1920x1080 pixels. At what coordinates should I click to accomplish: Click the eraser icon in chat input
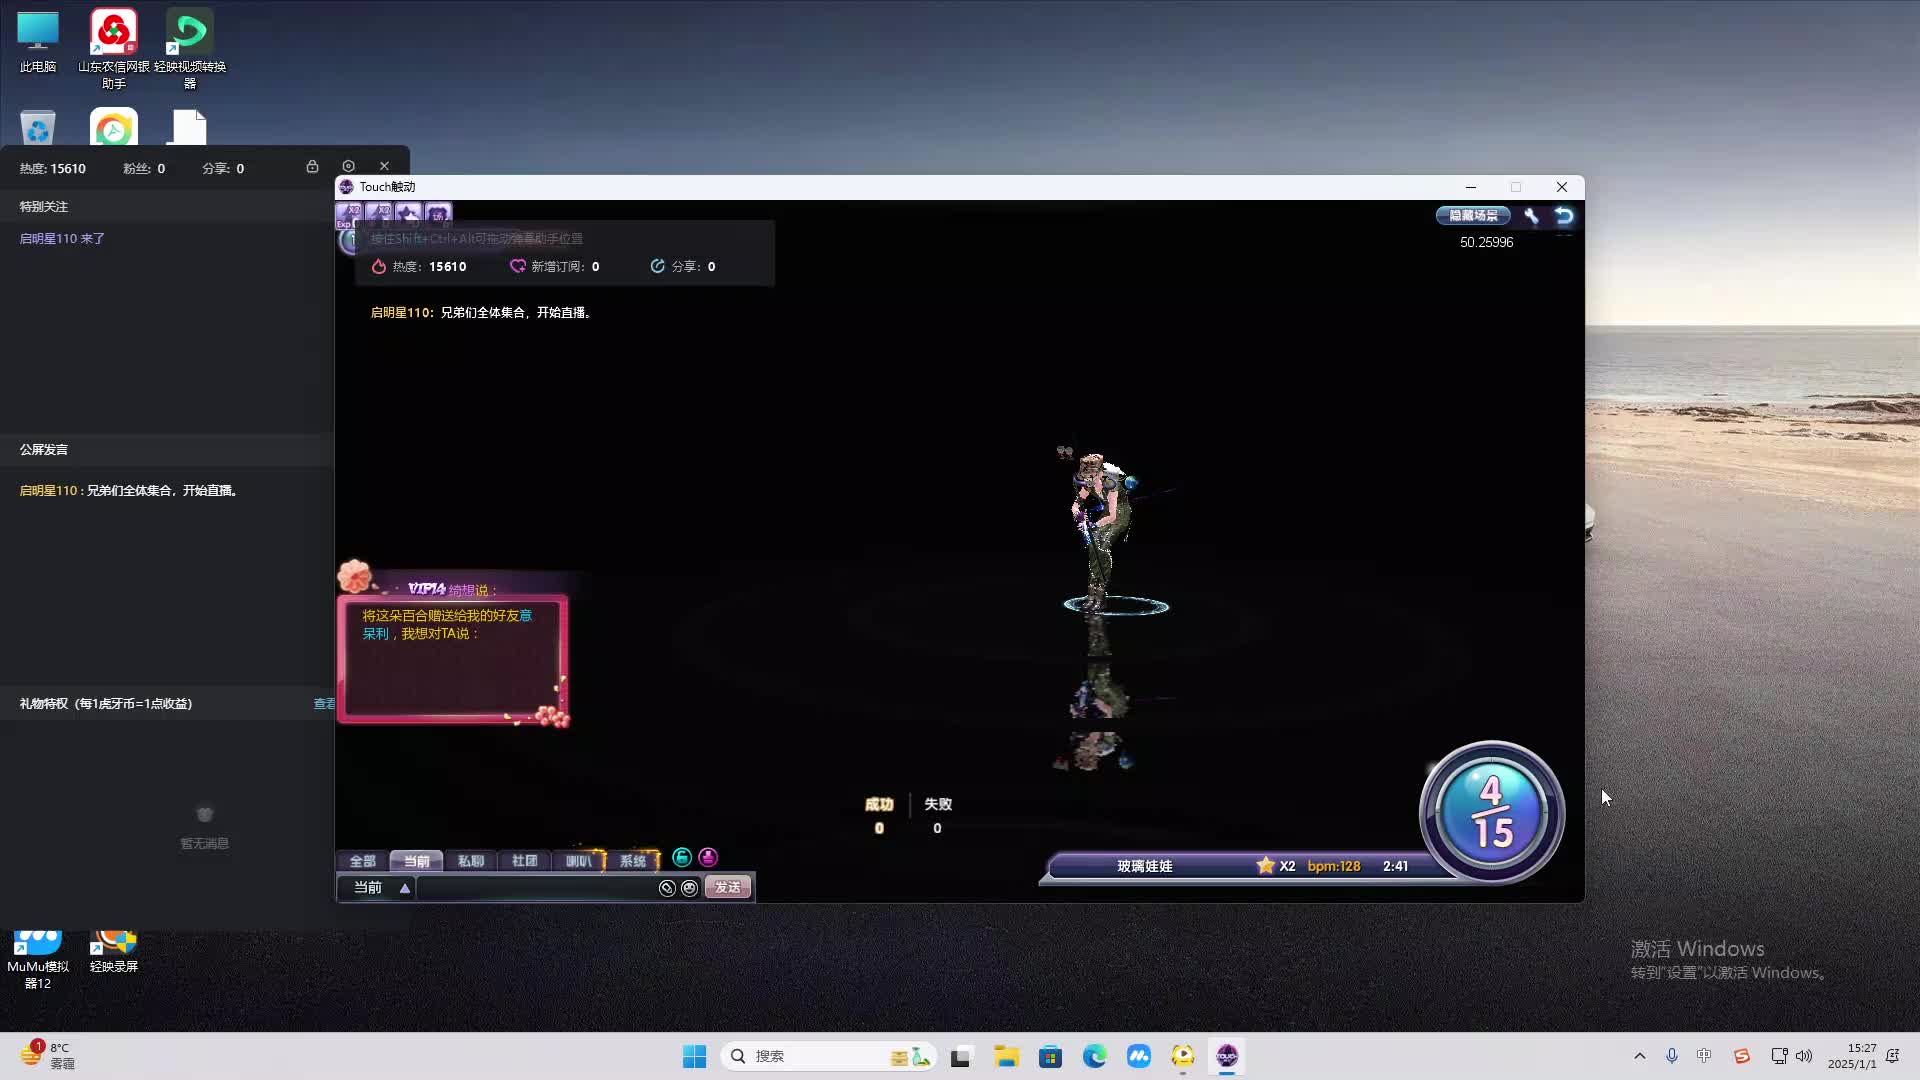click(667, 888)
